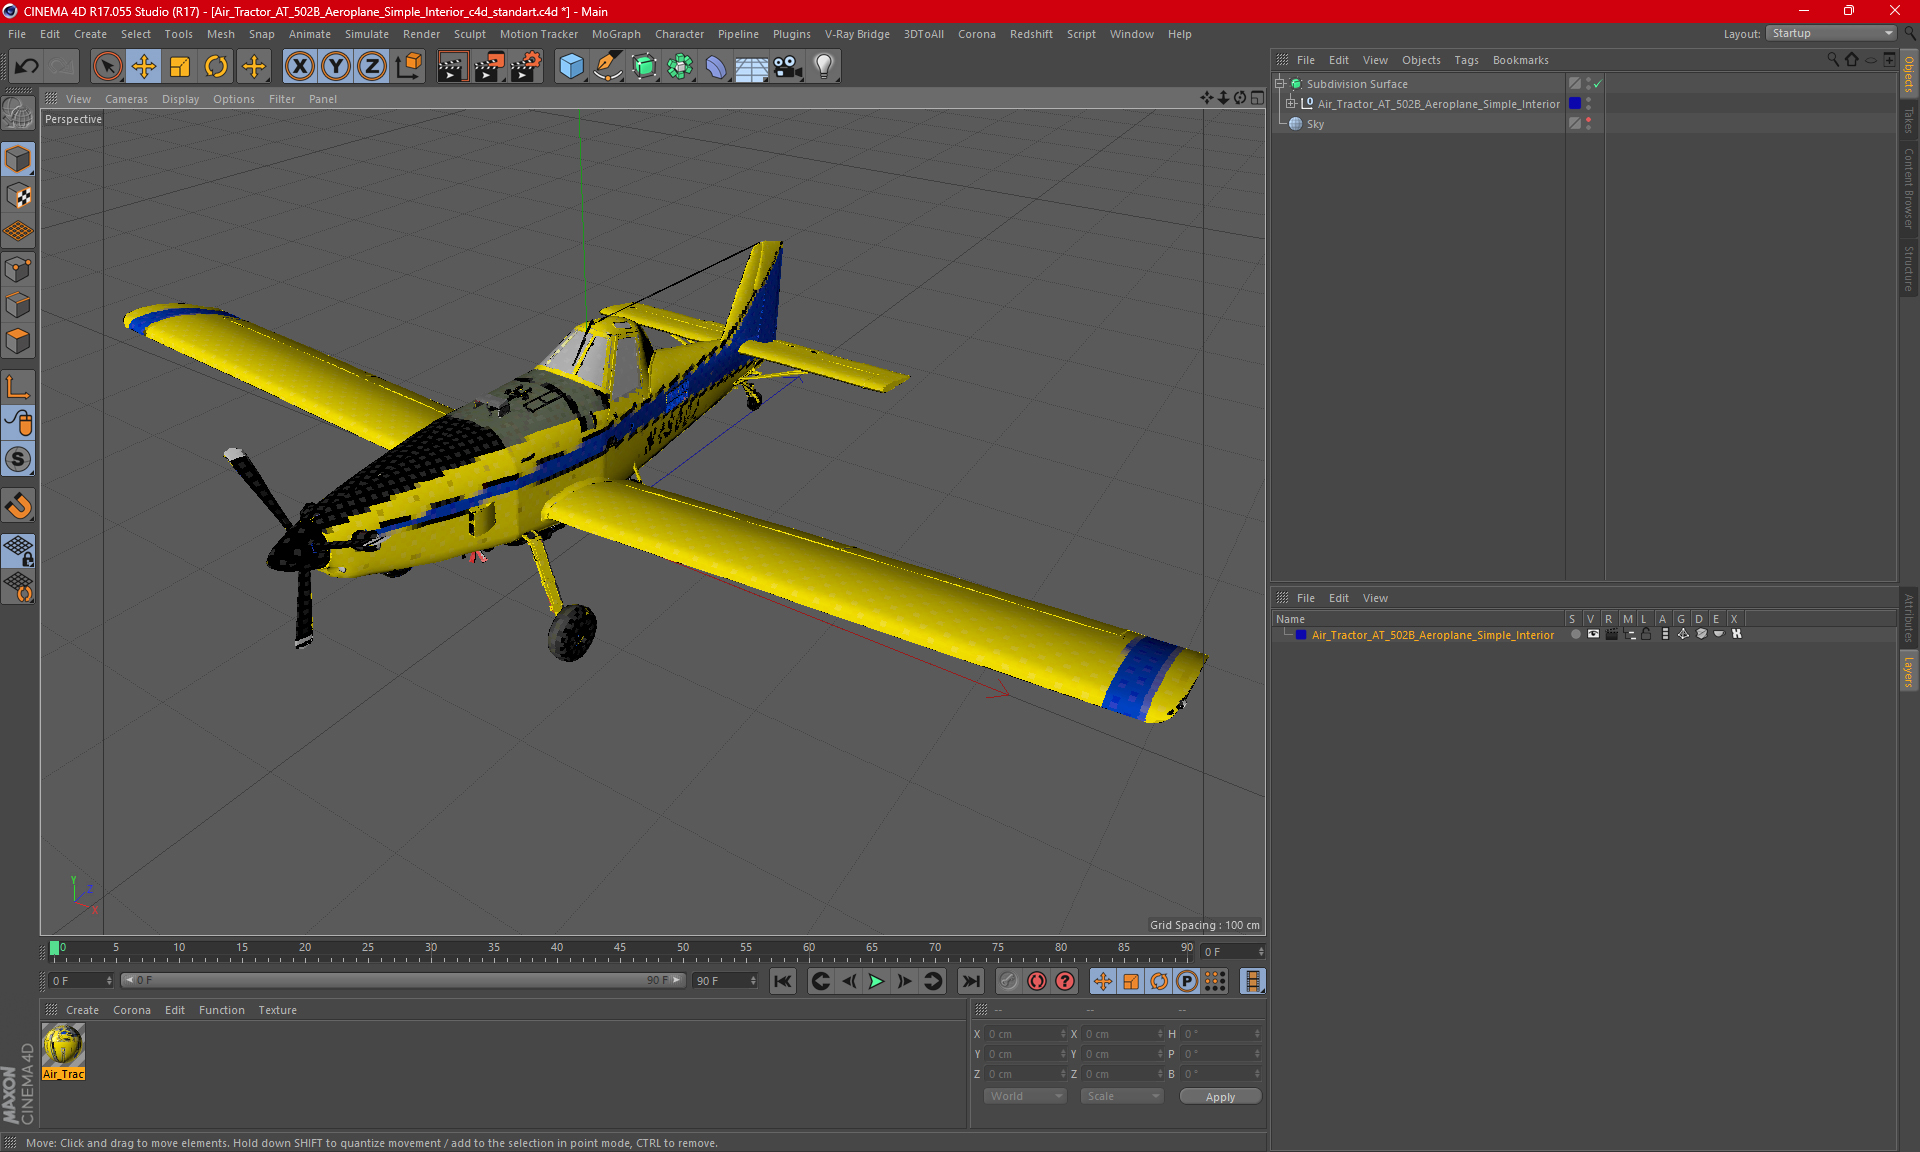Open the World coordinate dropdown
The height and width of the screenshot is (1152, 1920).
point(1025,1096)
